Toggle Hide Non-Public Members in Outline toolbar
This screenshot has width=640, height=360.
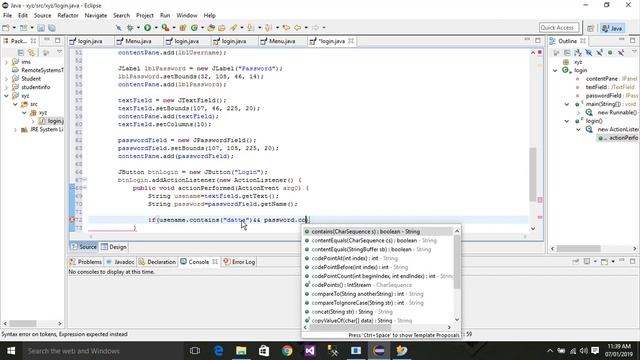(x=610, y=53)
